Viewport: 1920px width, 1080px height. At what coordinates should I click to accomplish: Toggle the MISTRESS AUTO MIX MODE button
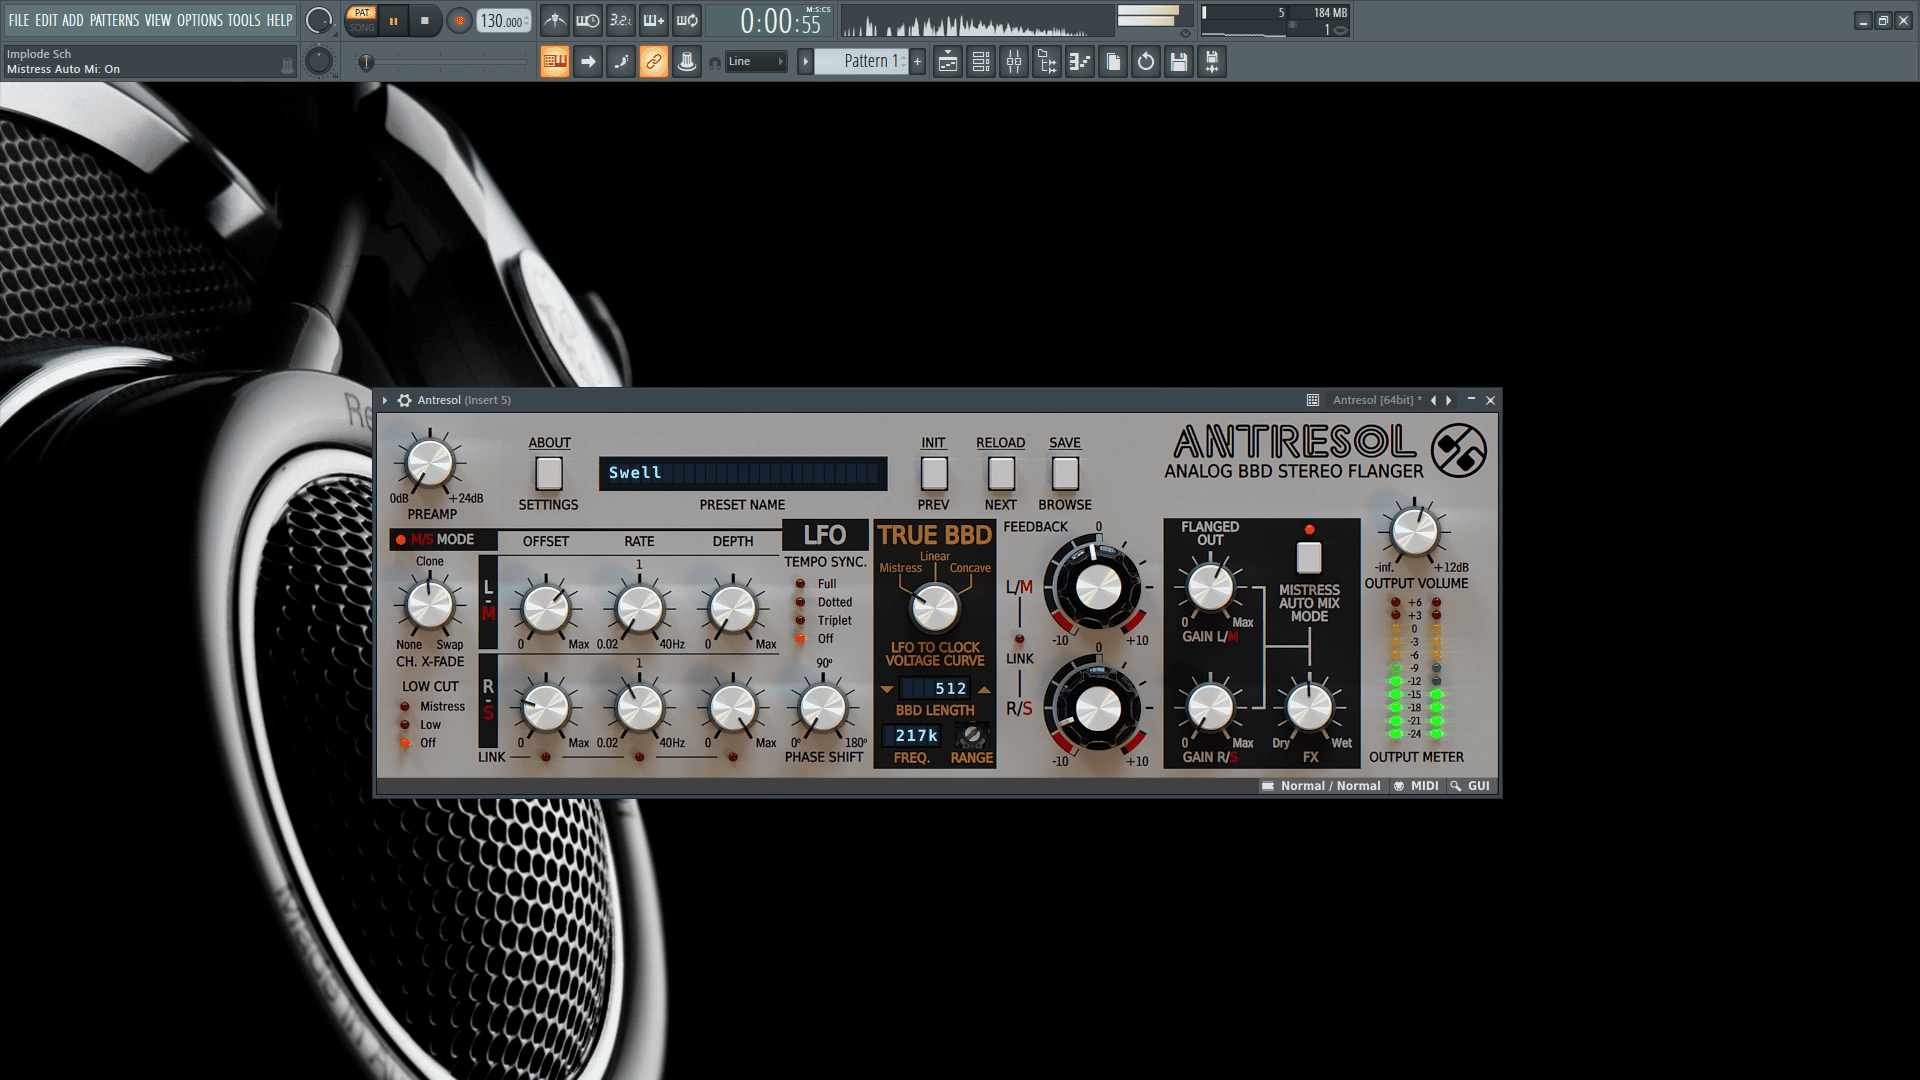[1309, 557]
